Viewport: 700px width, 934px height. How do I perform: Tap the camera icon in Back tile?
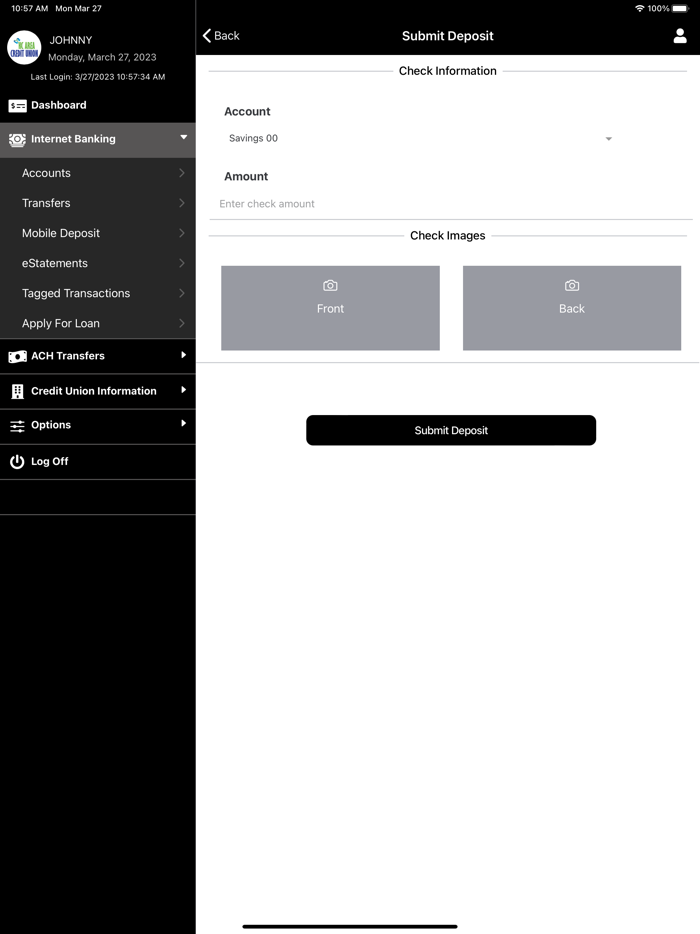572,286
